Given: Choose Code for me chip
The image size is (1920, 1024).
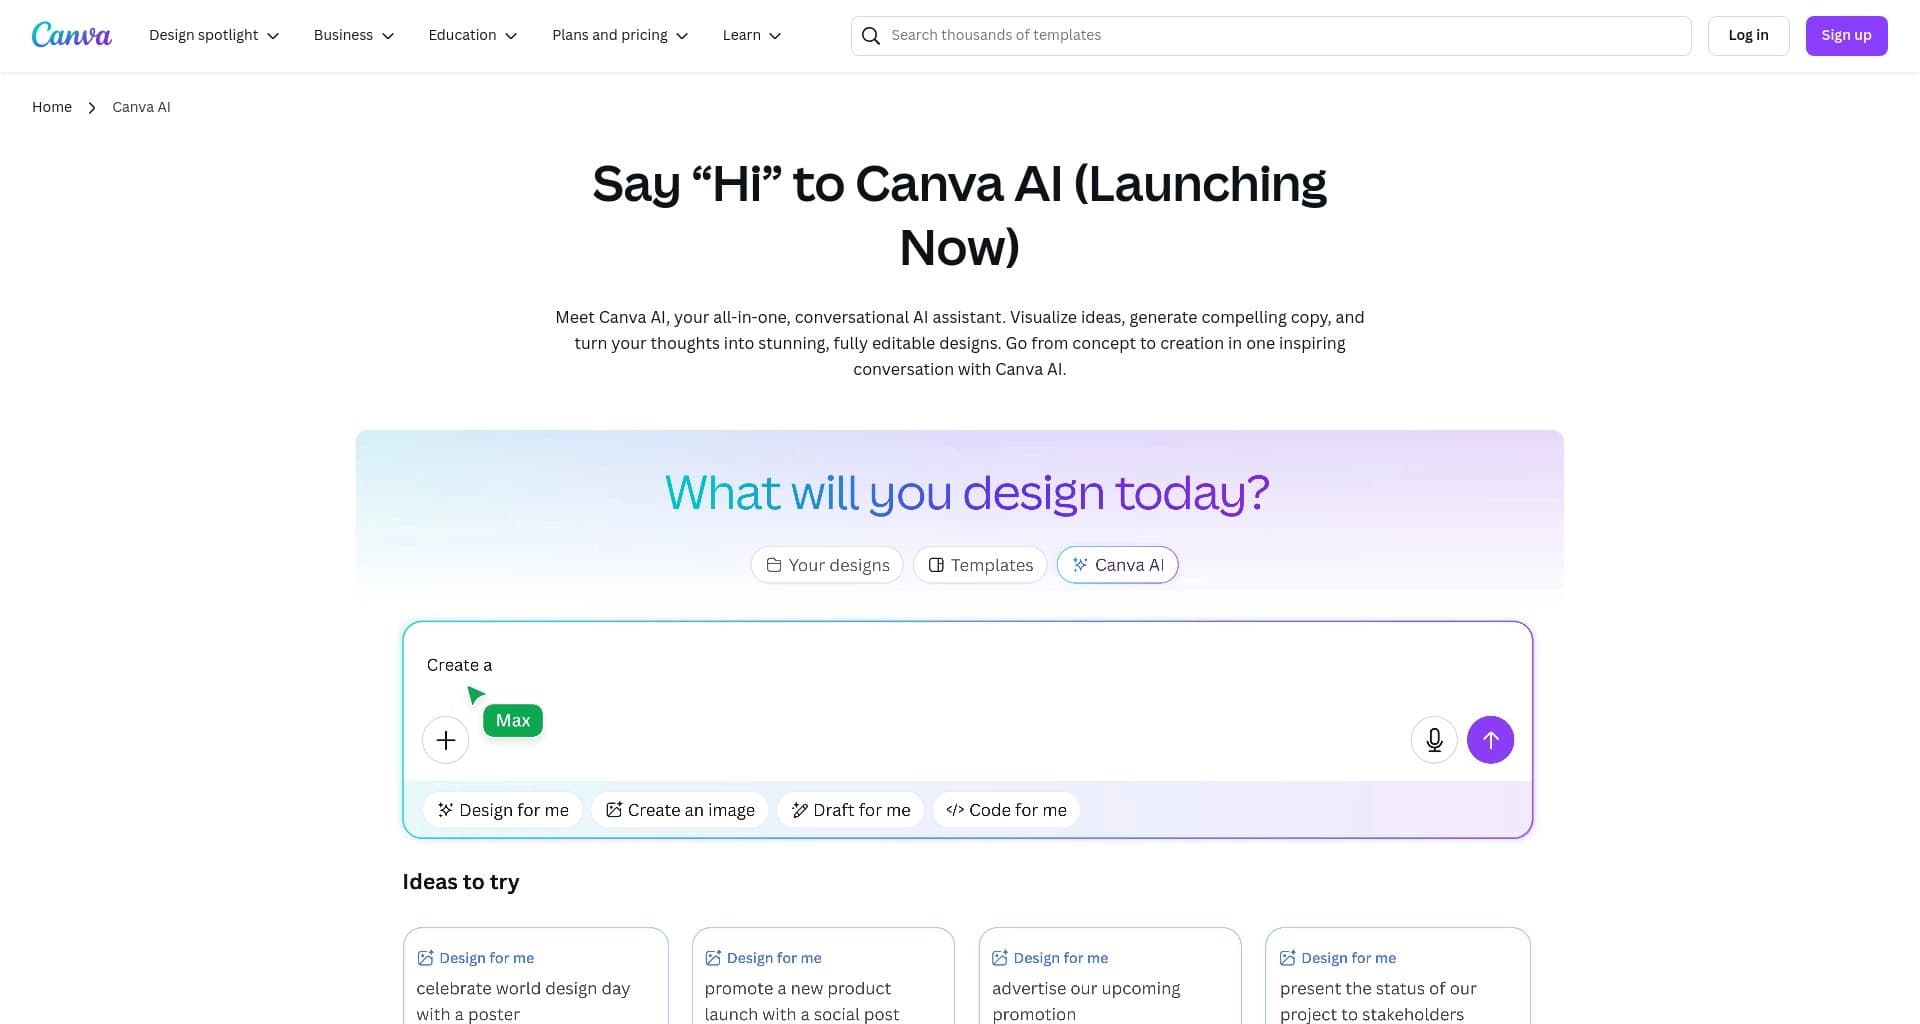Looking at the screenshot, I should tap(1006, 810).
